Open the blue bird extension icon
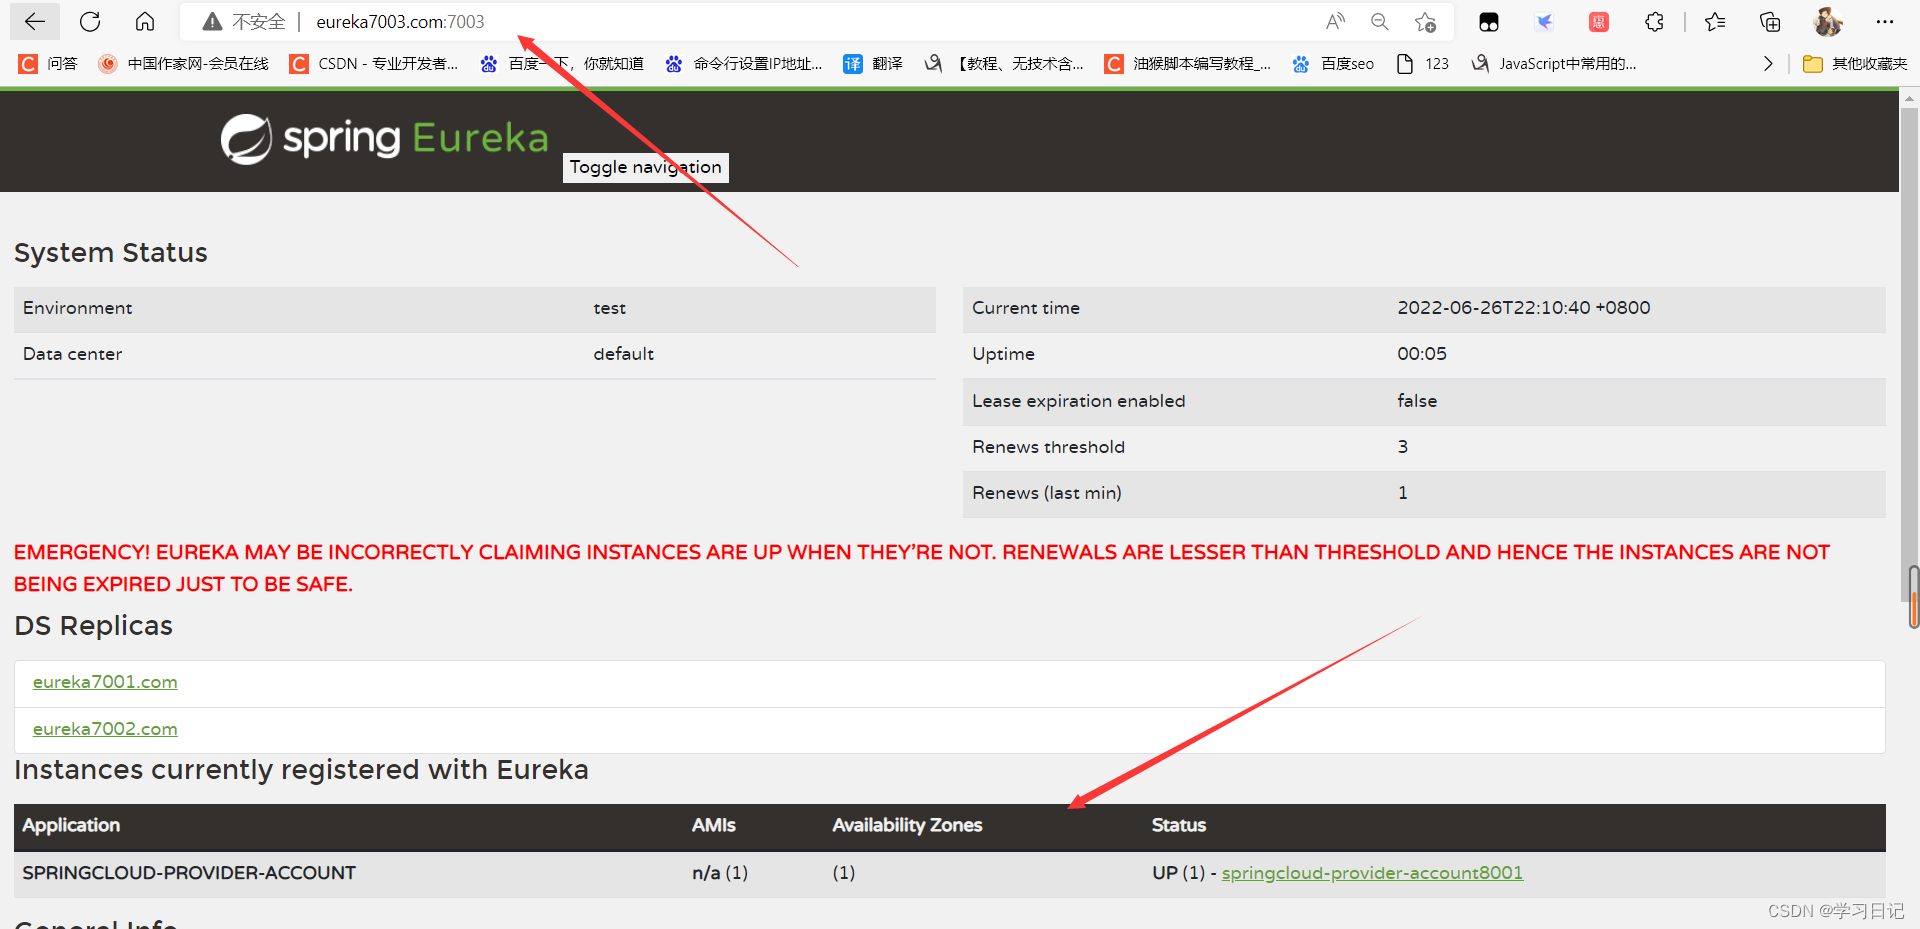 (x=1544, y=21)
